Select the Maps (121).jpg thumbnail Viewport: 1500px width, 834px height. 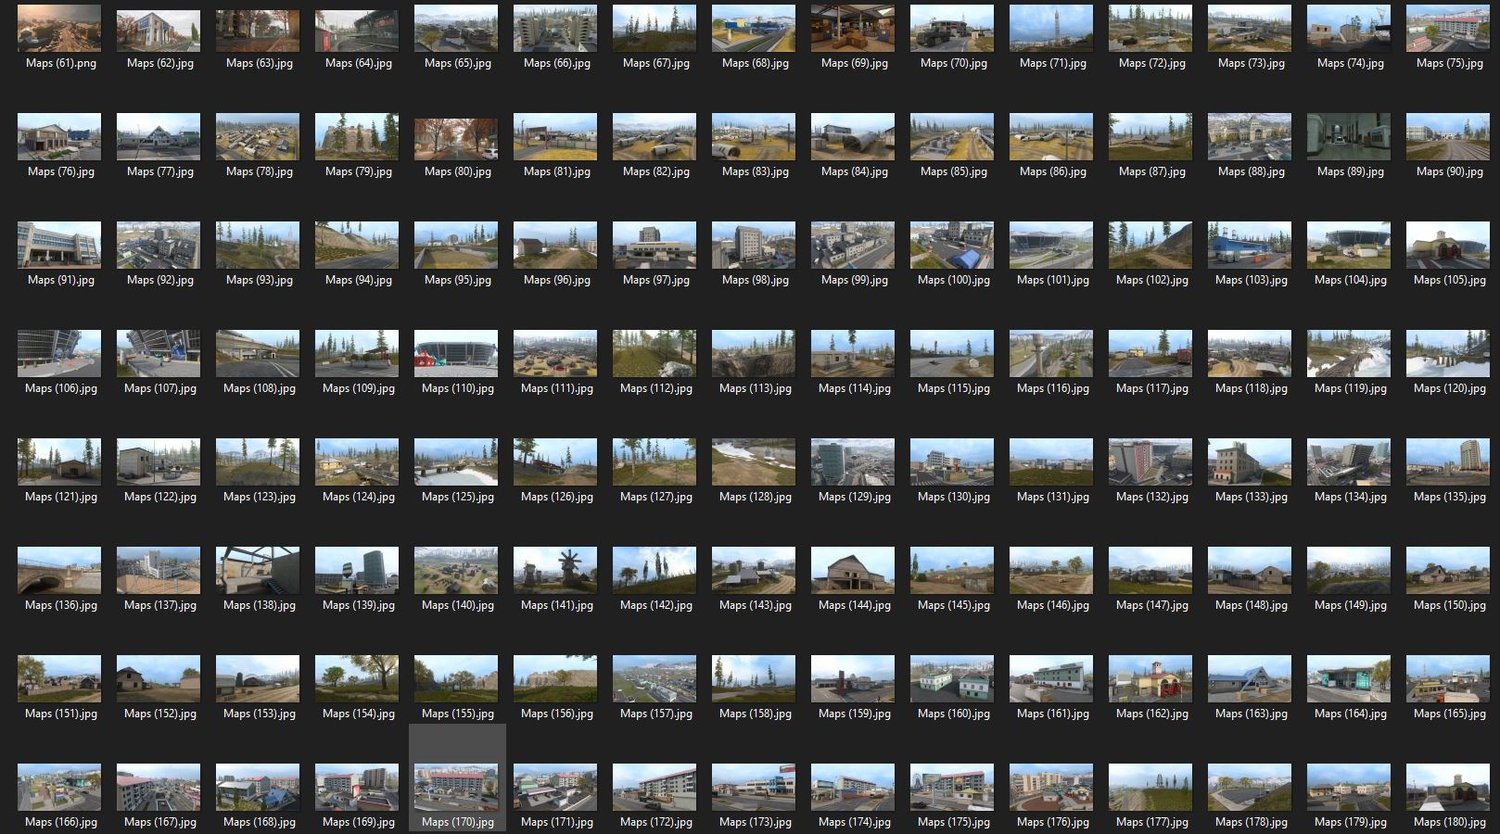(x=60, y=462)
